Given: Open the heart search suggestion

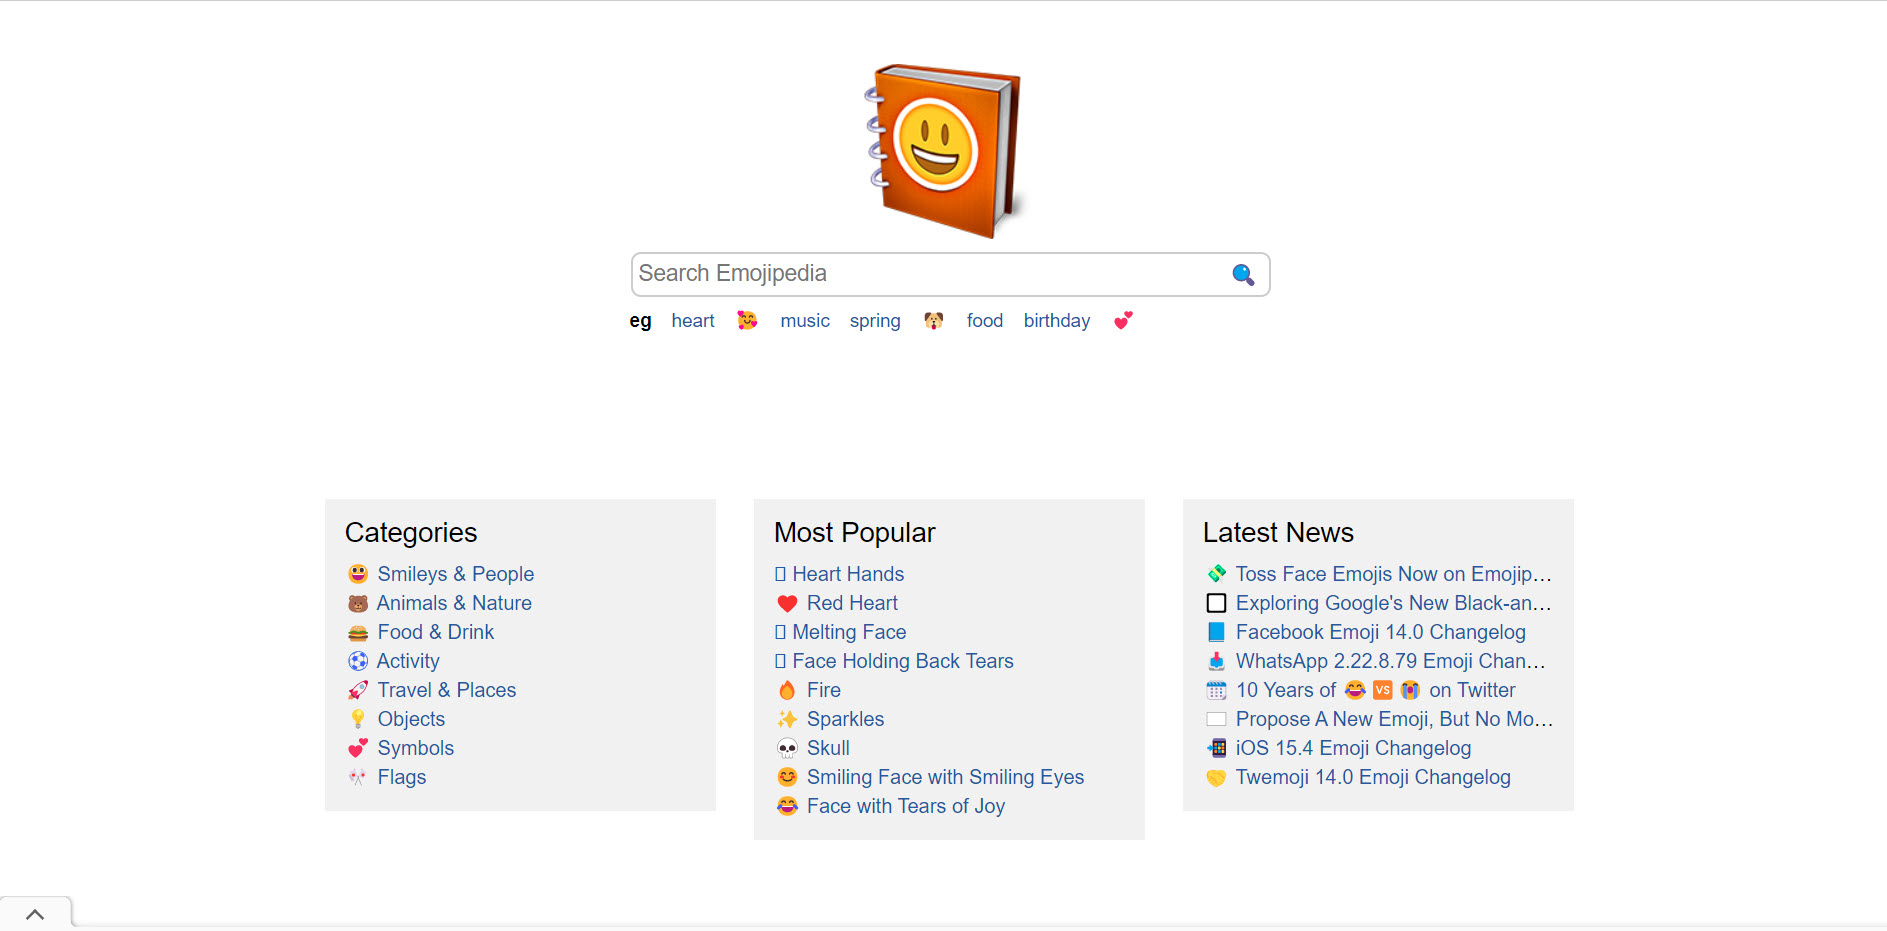Looking at the screenshot, I should [693, 320].
